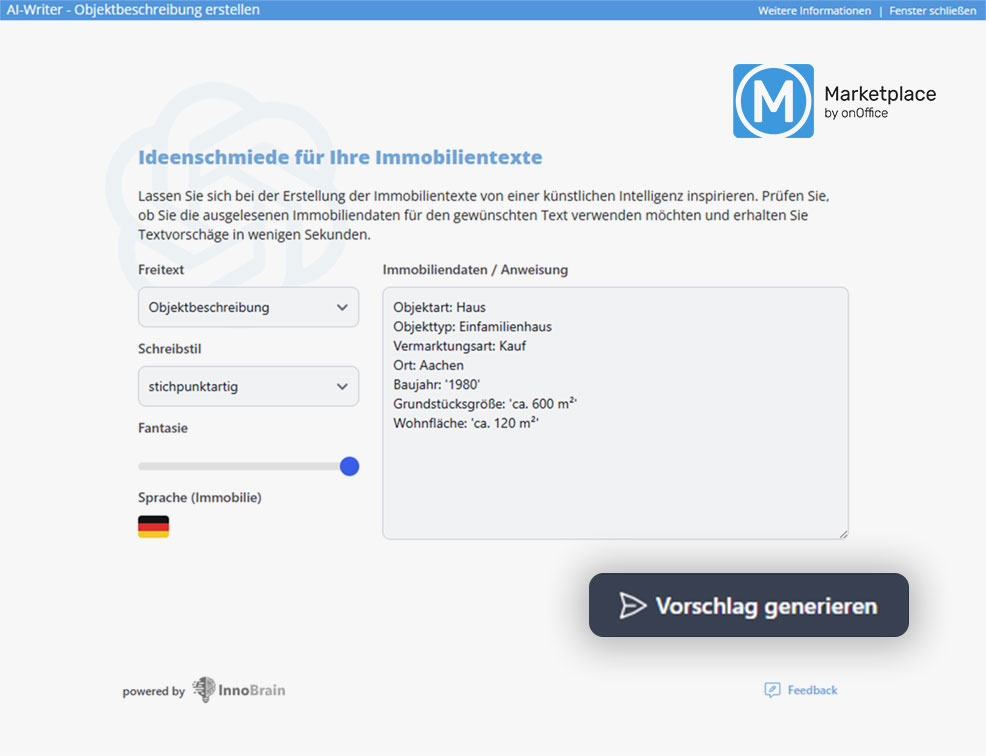This screenshot has height=756, width=986.
Task: Expand the Schreibstil dropdown arrow
Action: pyautogui.click(x=342, y=386)
